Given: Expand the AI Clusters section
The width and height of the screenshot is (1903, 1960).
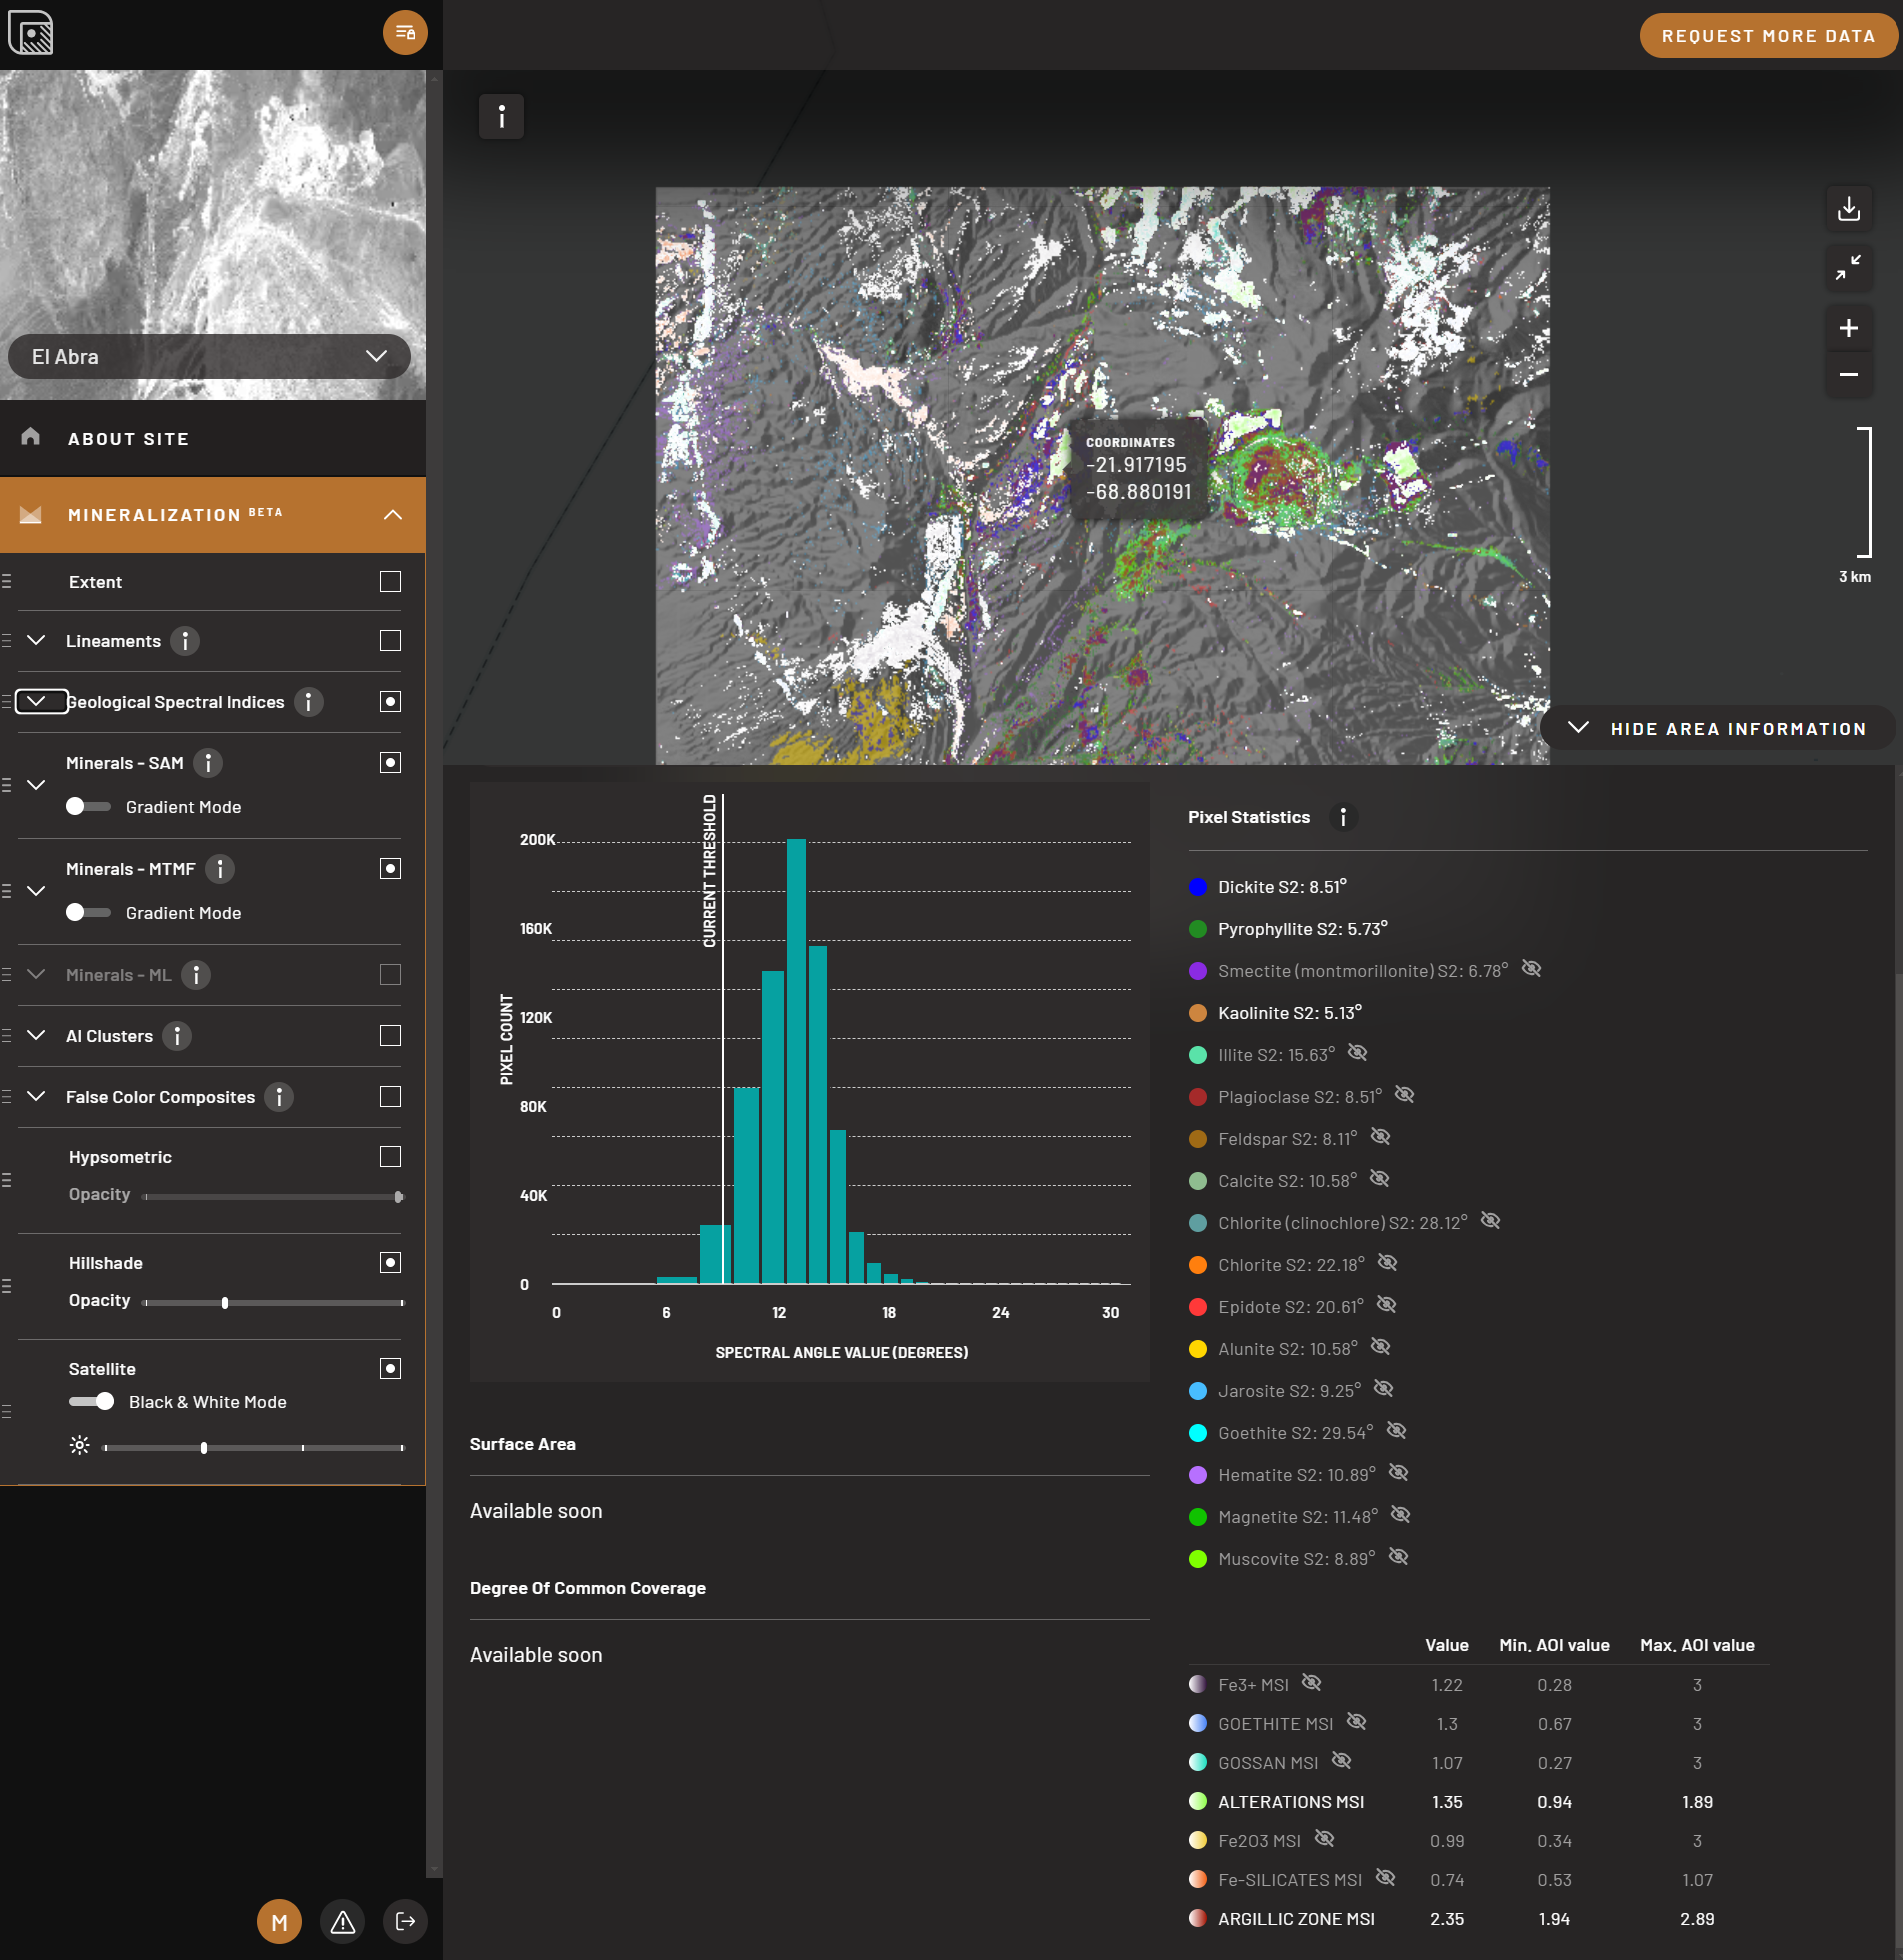Looking at the screenshot, I should pos(36,1035).
